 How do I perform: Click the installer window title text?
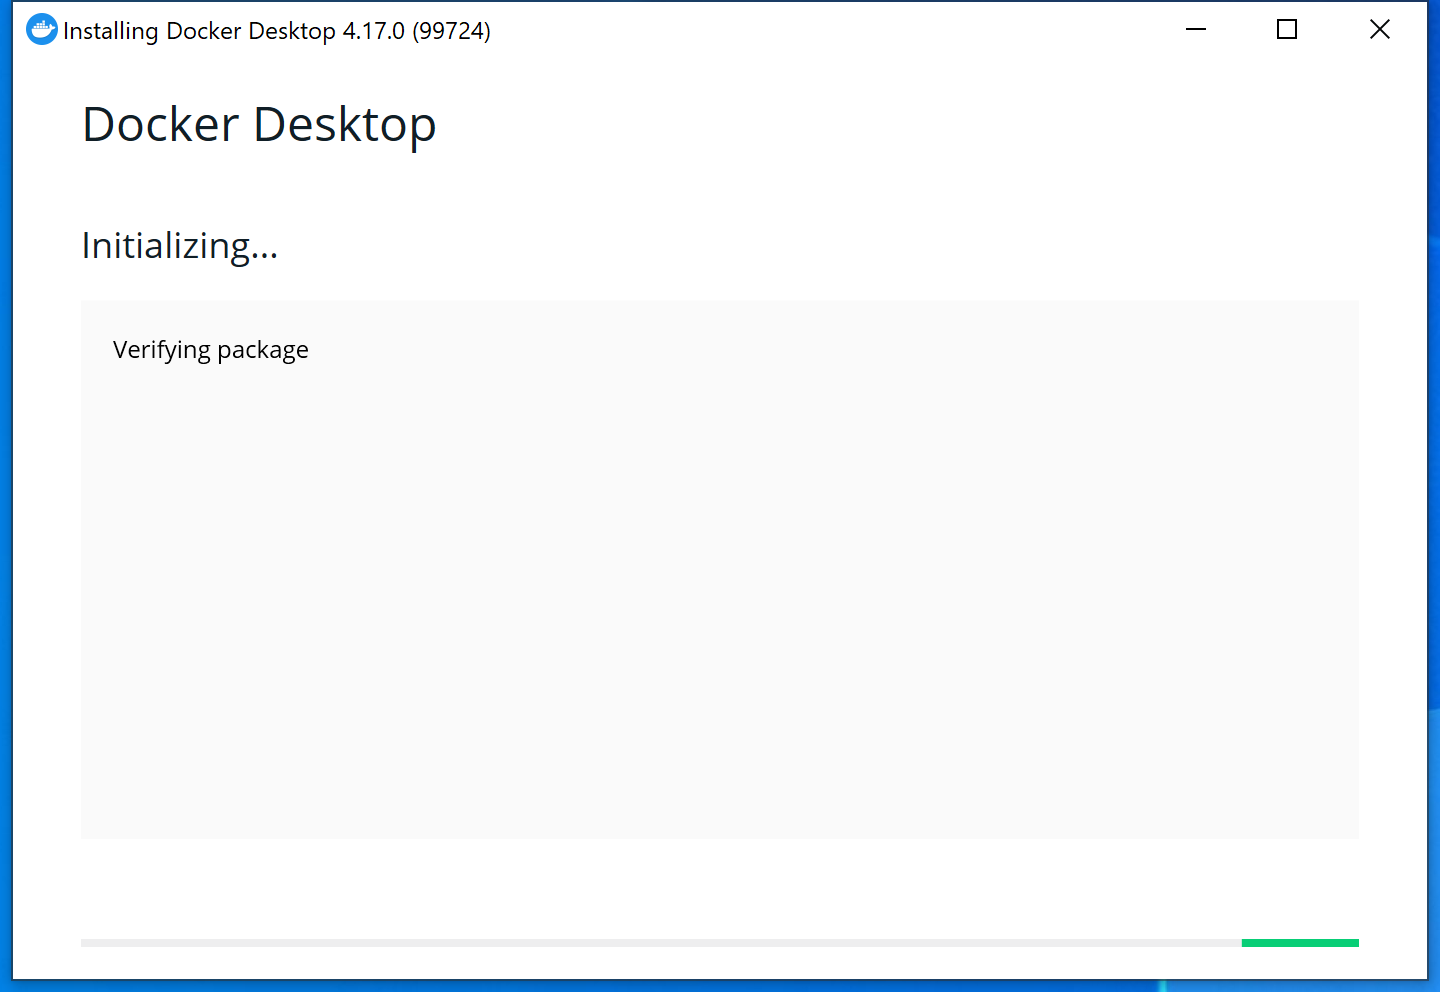(x=200, y=31)
